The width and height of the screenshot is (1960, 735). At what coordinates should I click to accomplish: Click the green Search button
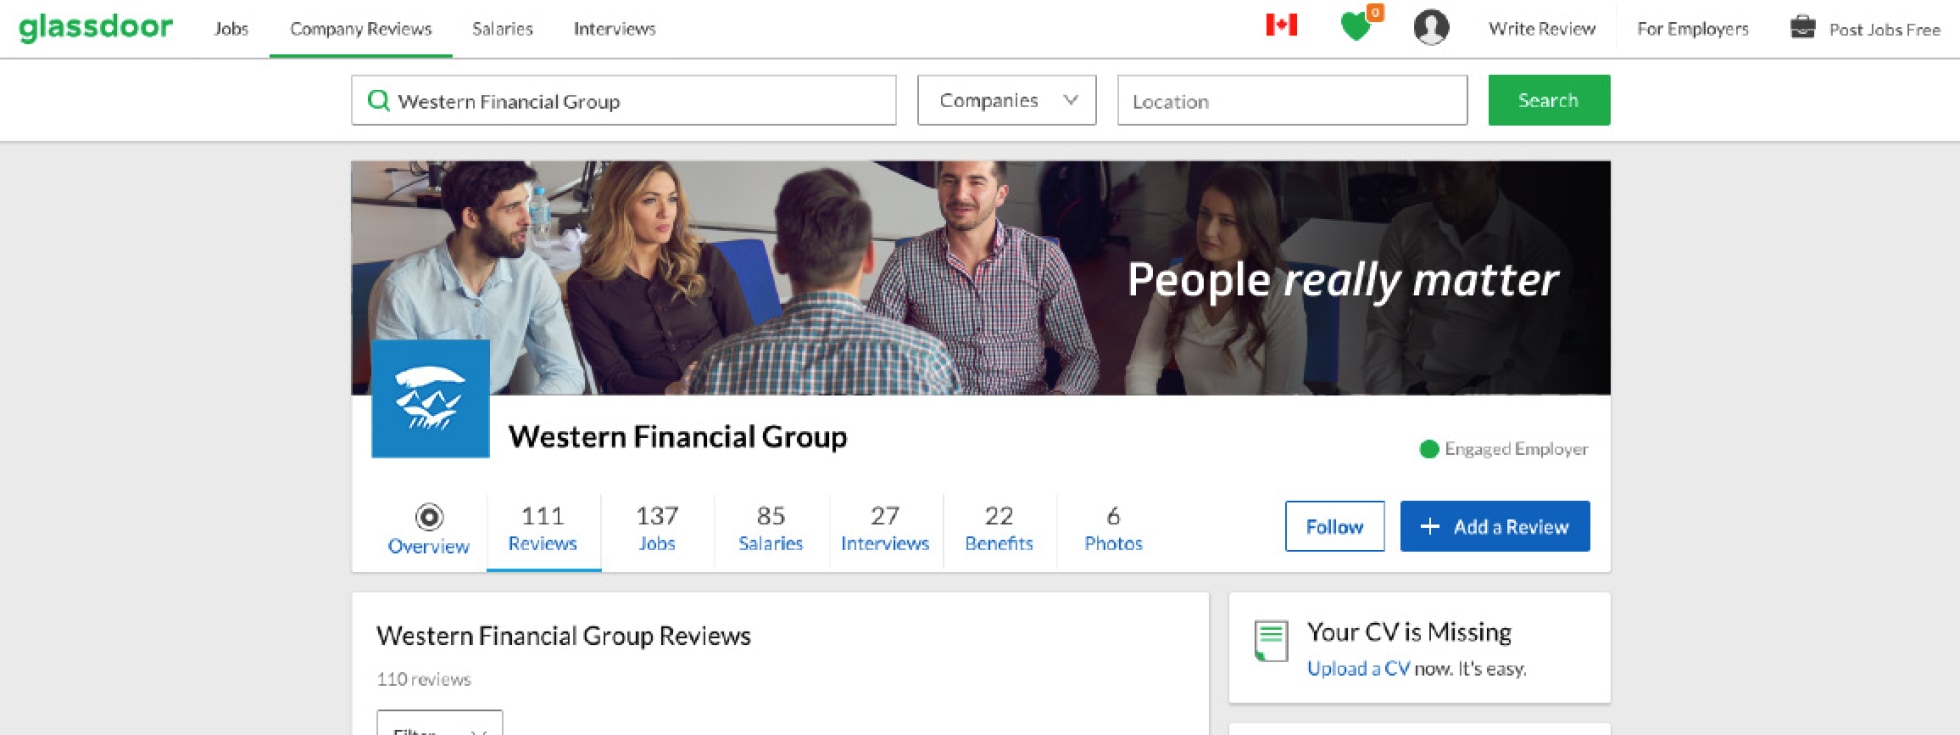(1549, 100)
